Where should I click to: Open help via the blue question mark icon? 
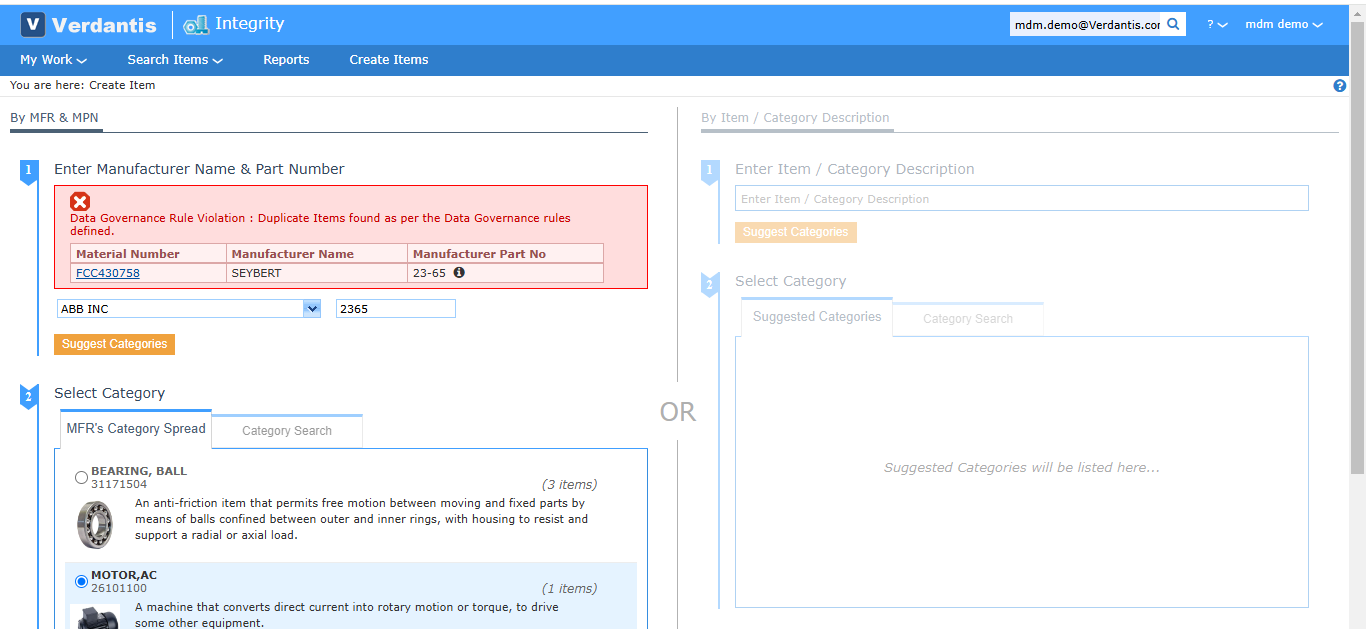pos(1339,85)
